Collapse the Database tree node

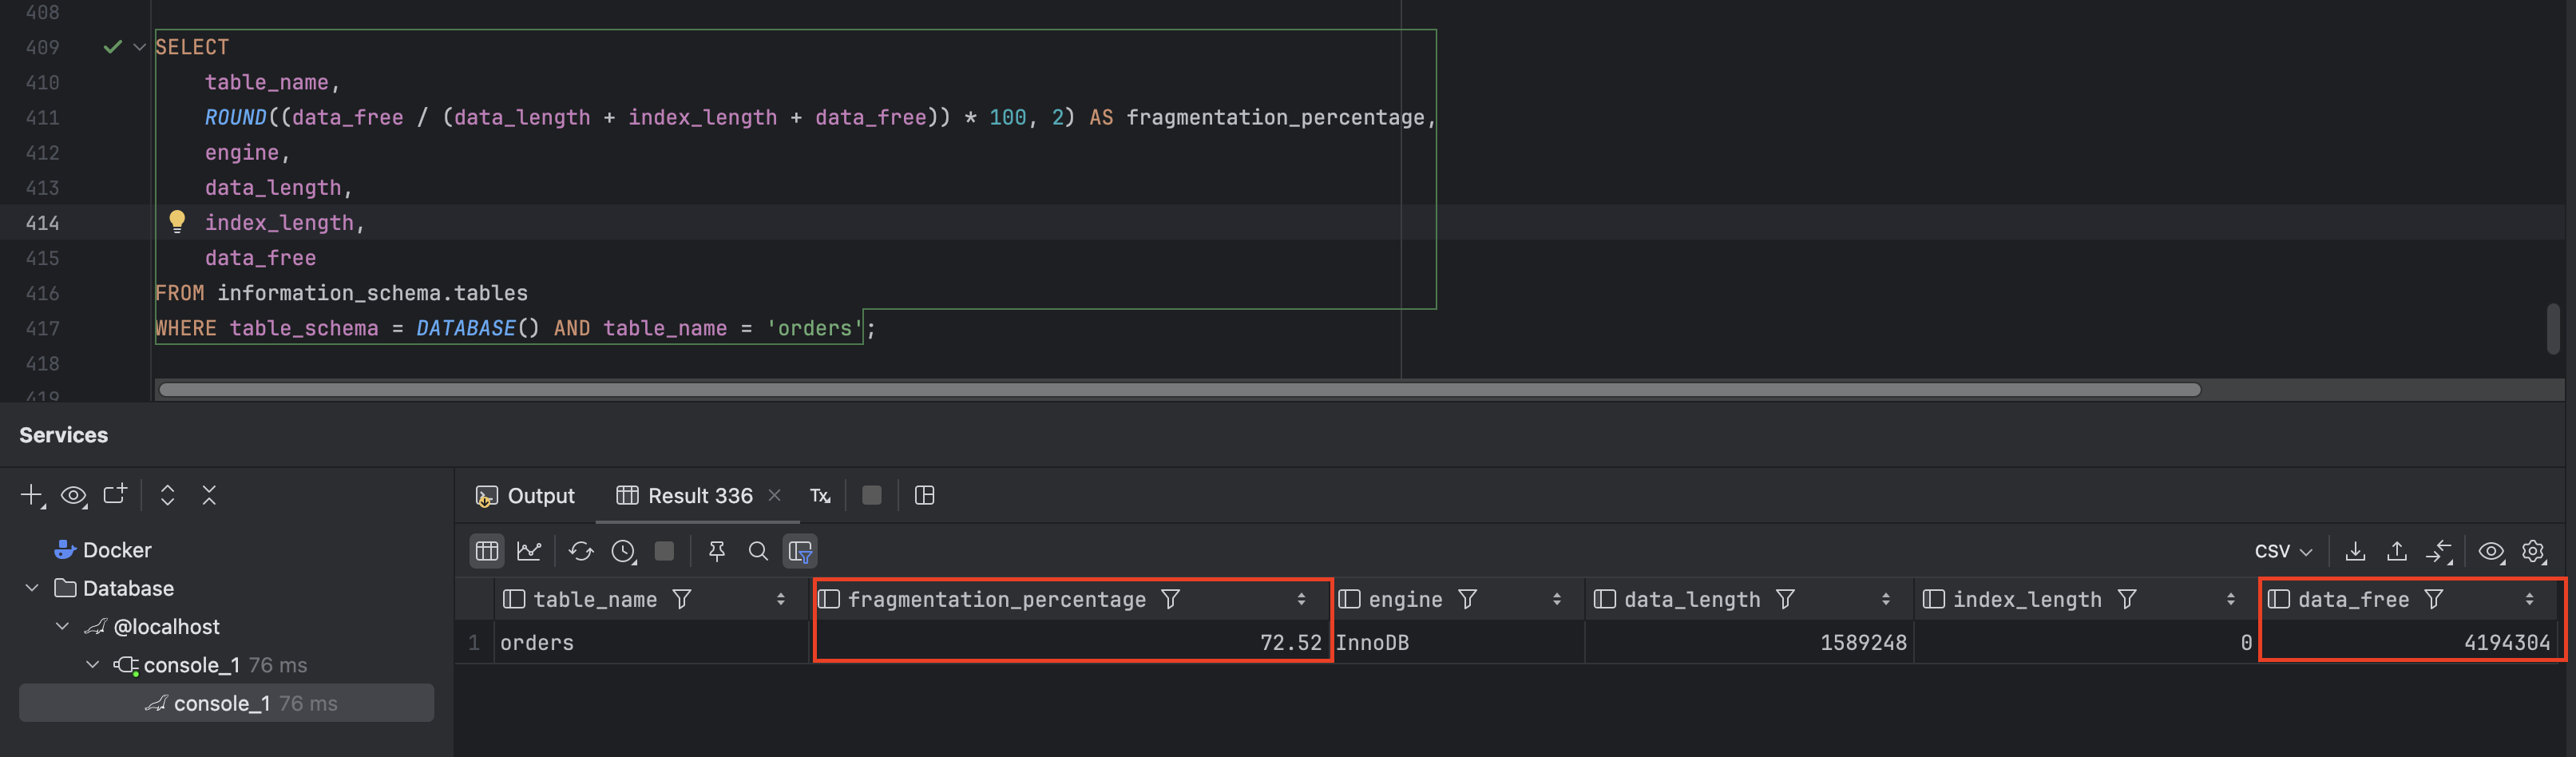(32, 588)
